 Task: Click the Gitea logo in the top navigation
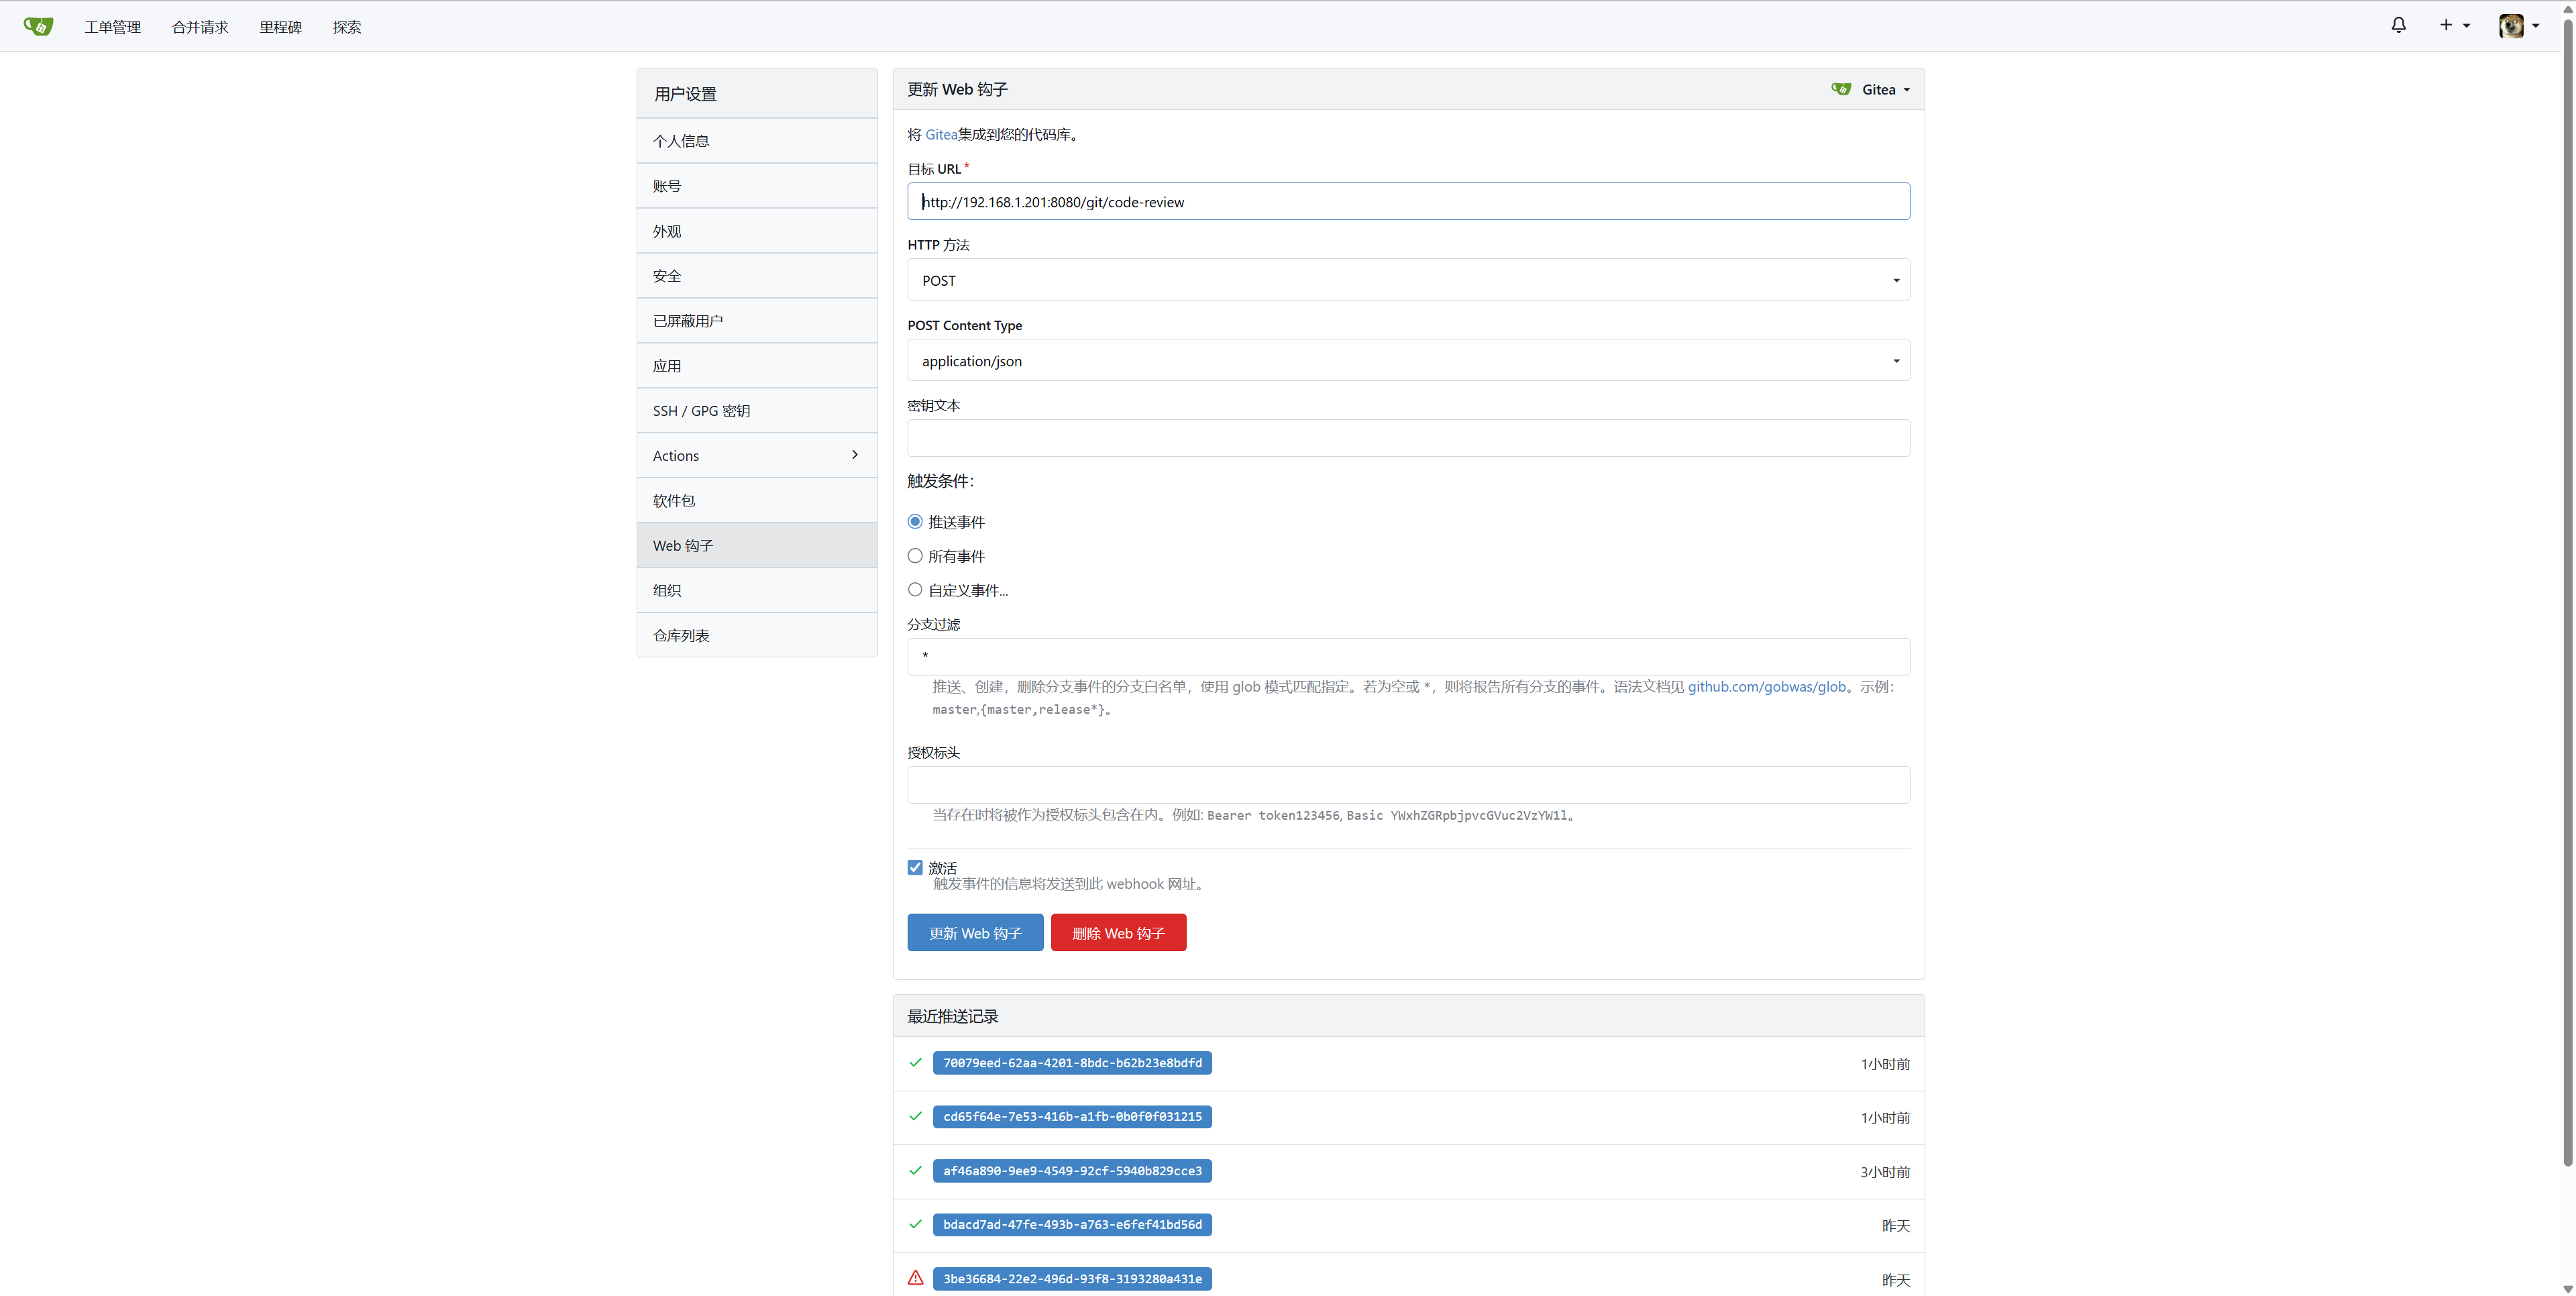pos(39,26)
